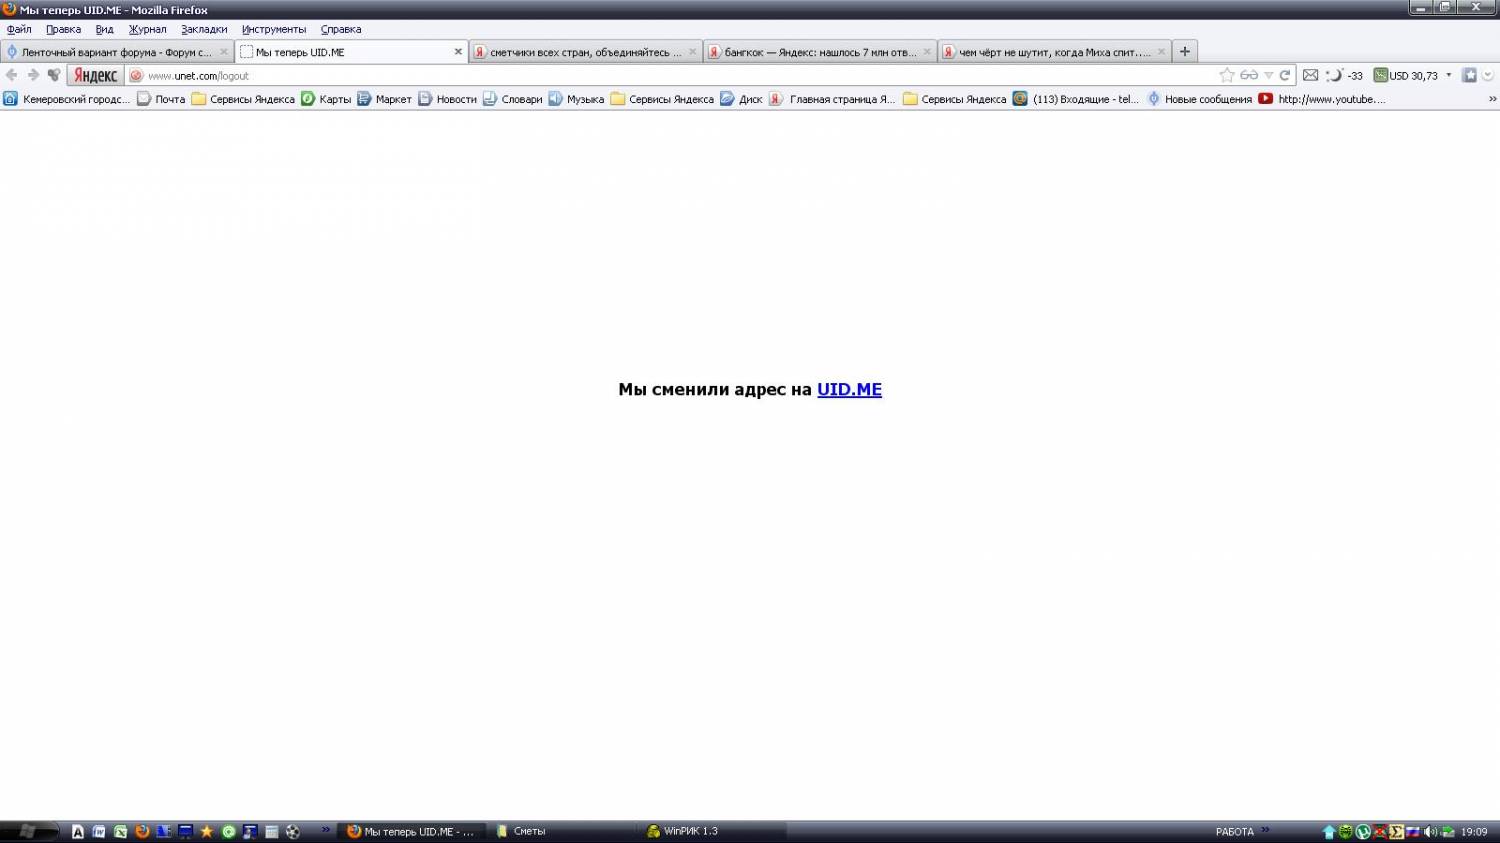Switch to the Ленточный вариант форума tab
The width and height of the screenshot is (1500, 843).
click(x=117, y=52)
